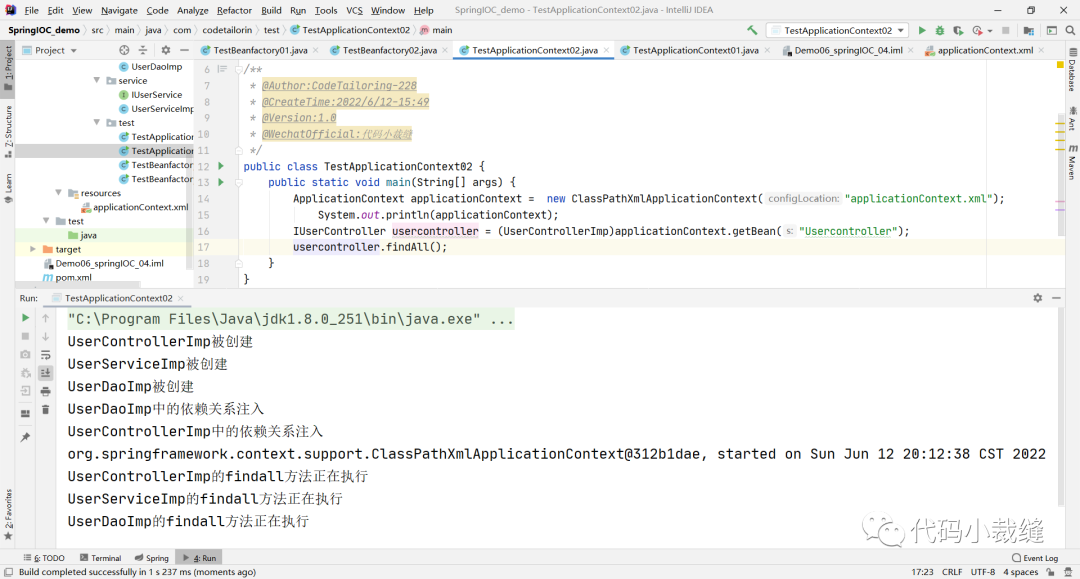Toggle the Favorites side tool window

click(8, 514)
